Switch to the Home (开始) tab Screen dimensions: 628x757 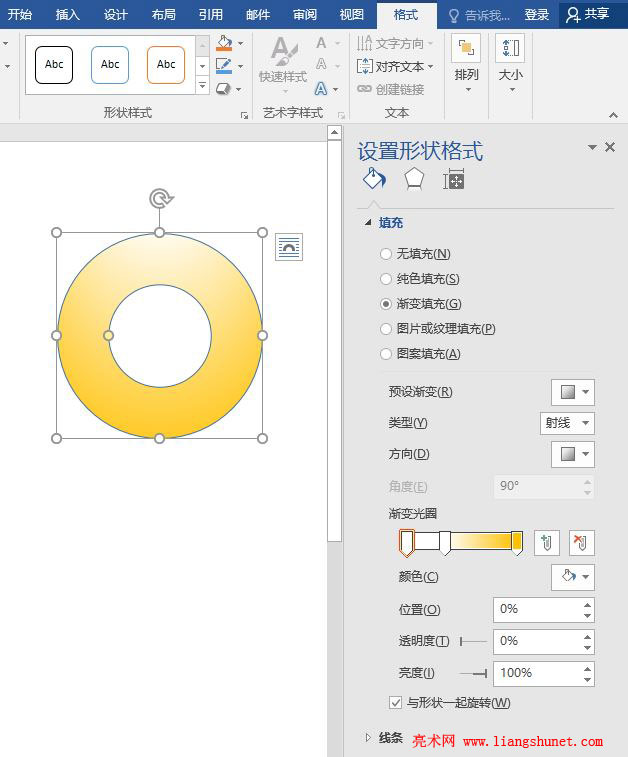(20, 14)
